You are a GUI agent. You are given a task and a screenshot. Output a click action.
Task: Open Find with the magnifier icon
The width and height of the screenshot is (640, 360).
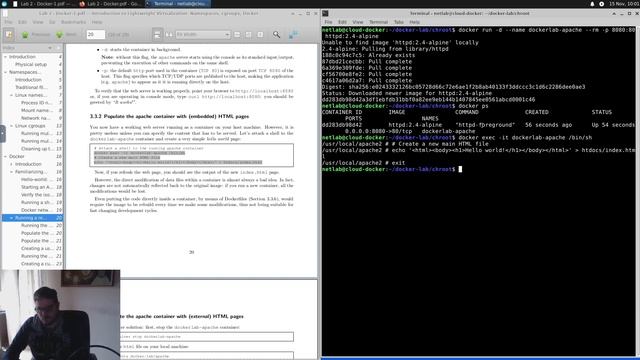[276, 35]
